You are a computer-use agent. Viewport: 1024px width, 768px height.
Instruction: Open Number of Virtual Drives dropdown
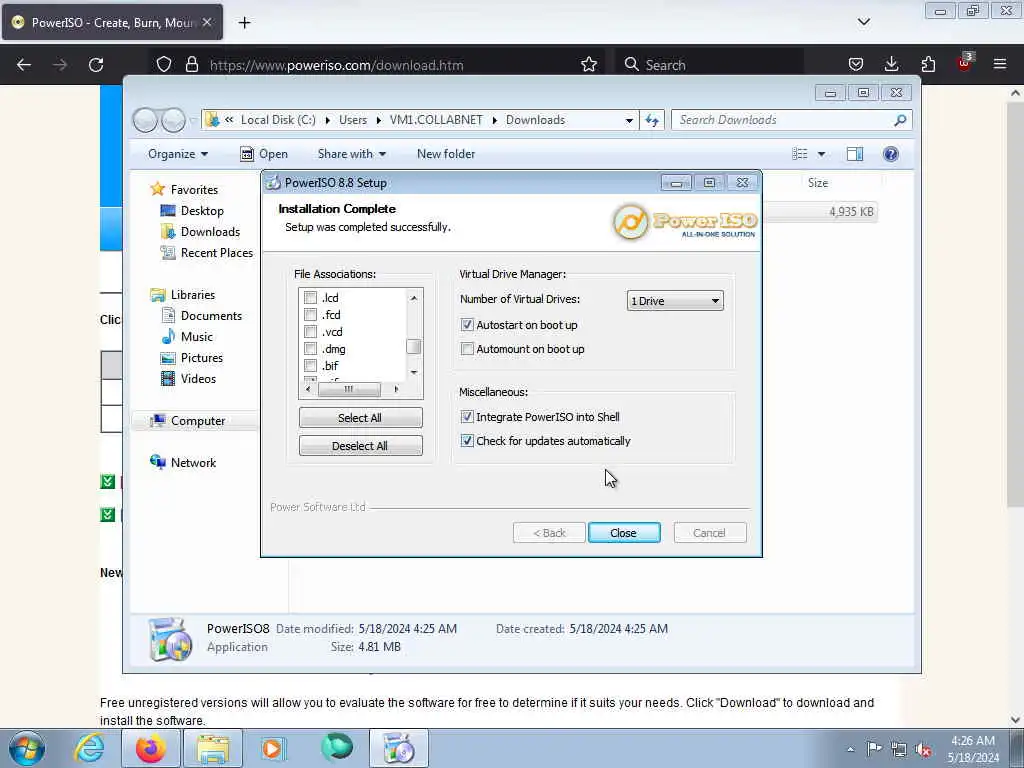click(x=675, y=300)
